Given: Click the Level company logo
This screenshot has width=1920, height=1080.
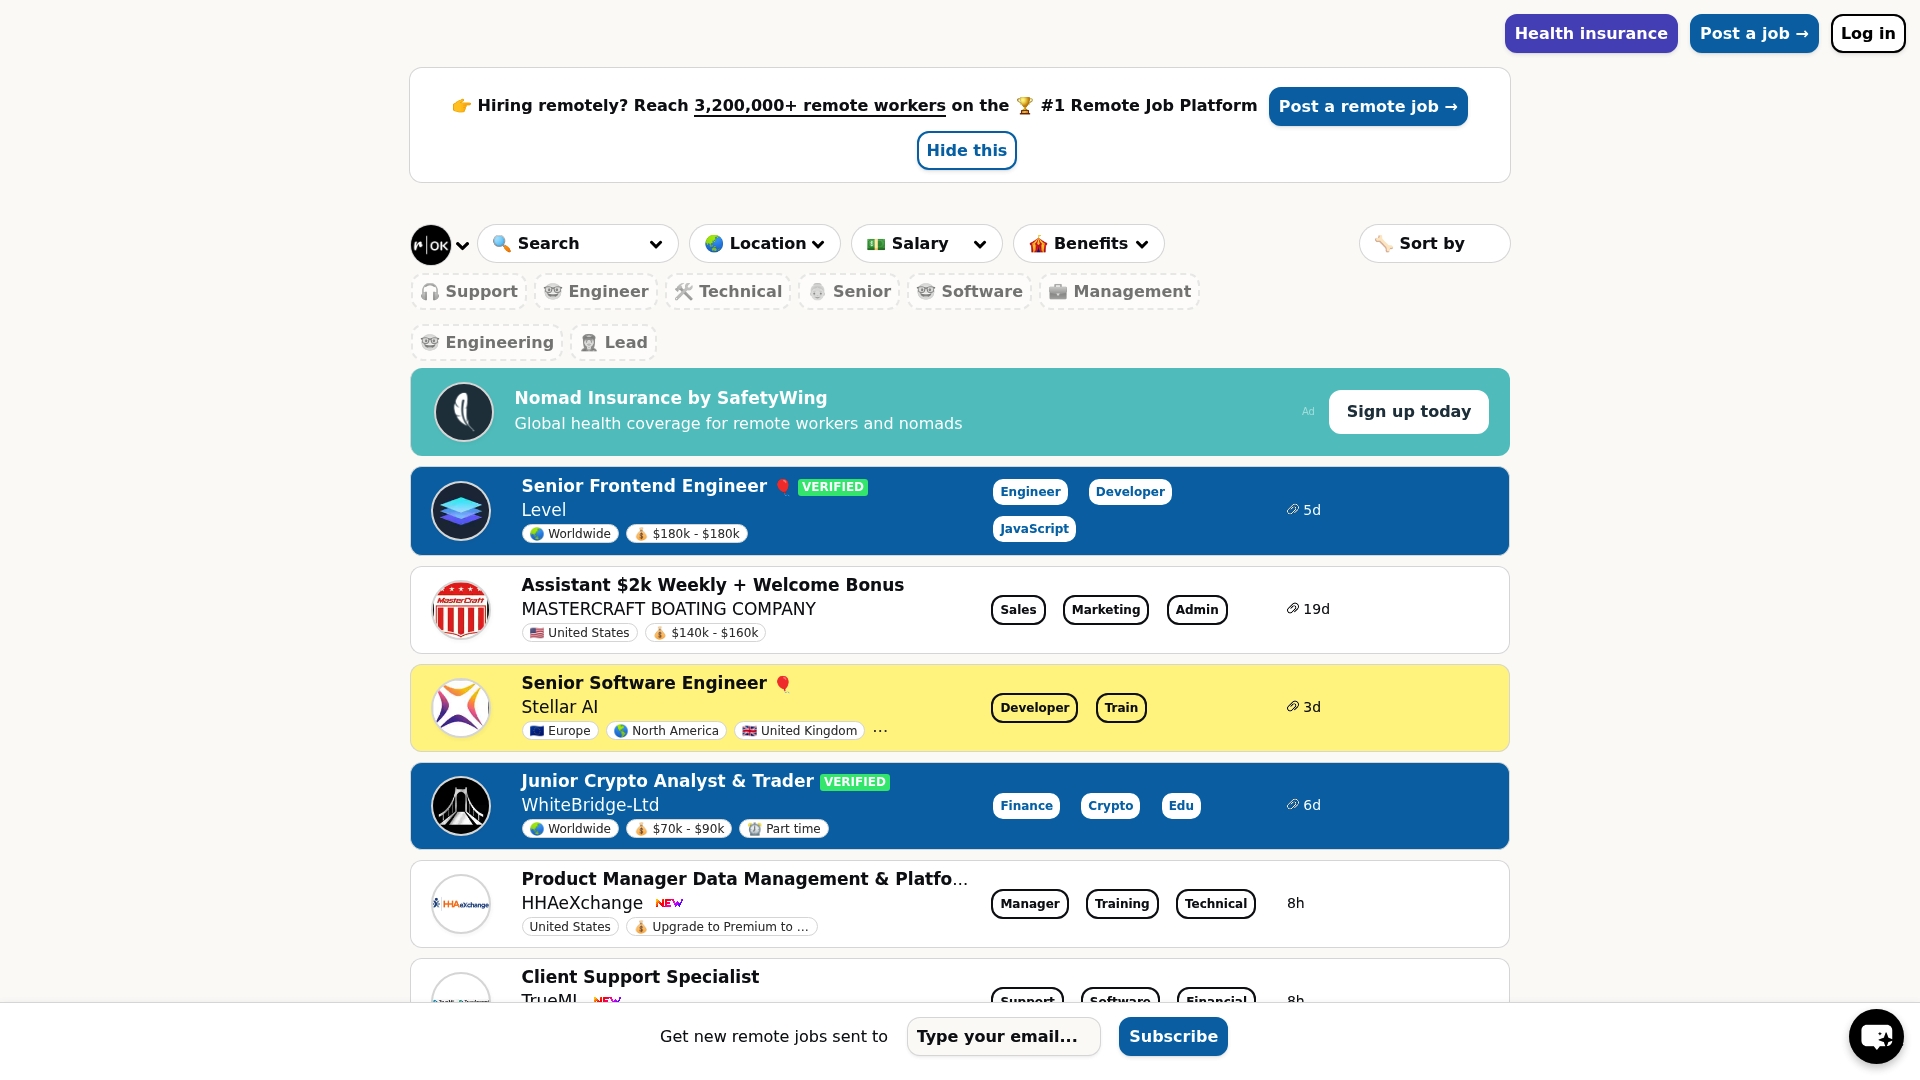Looking at the screenshot, I should tap(460, 510).
